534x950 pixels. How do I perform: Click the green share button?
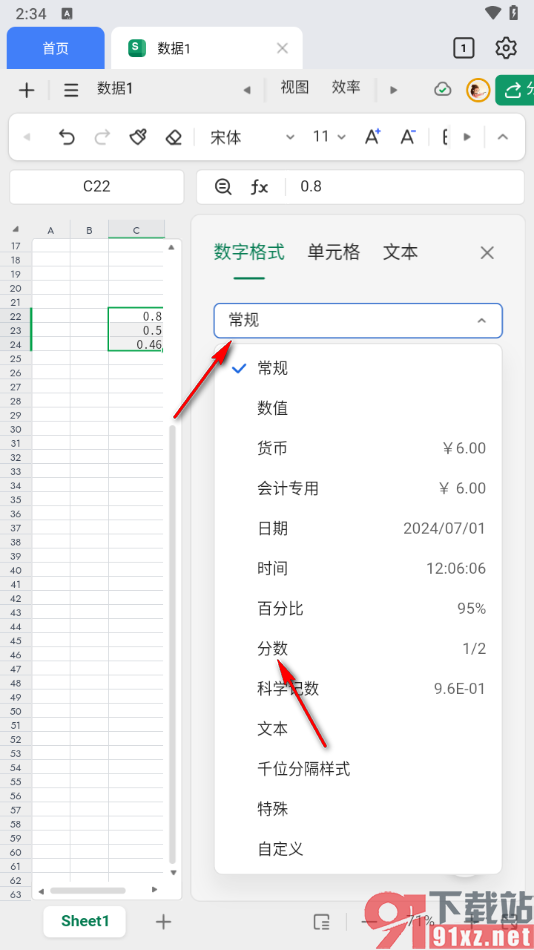tap(515, 90)
